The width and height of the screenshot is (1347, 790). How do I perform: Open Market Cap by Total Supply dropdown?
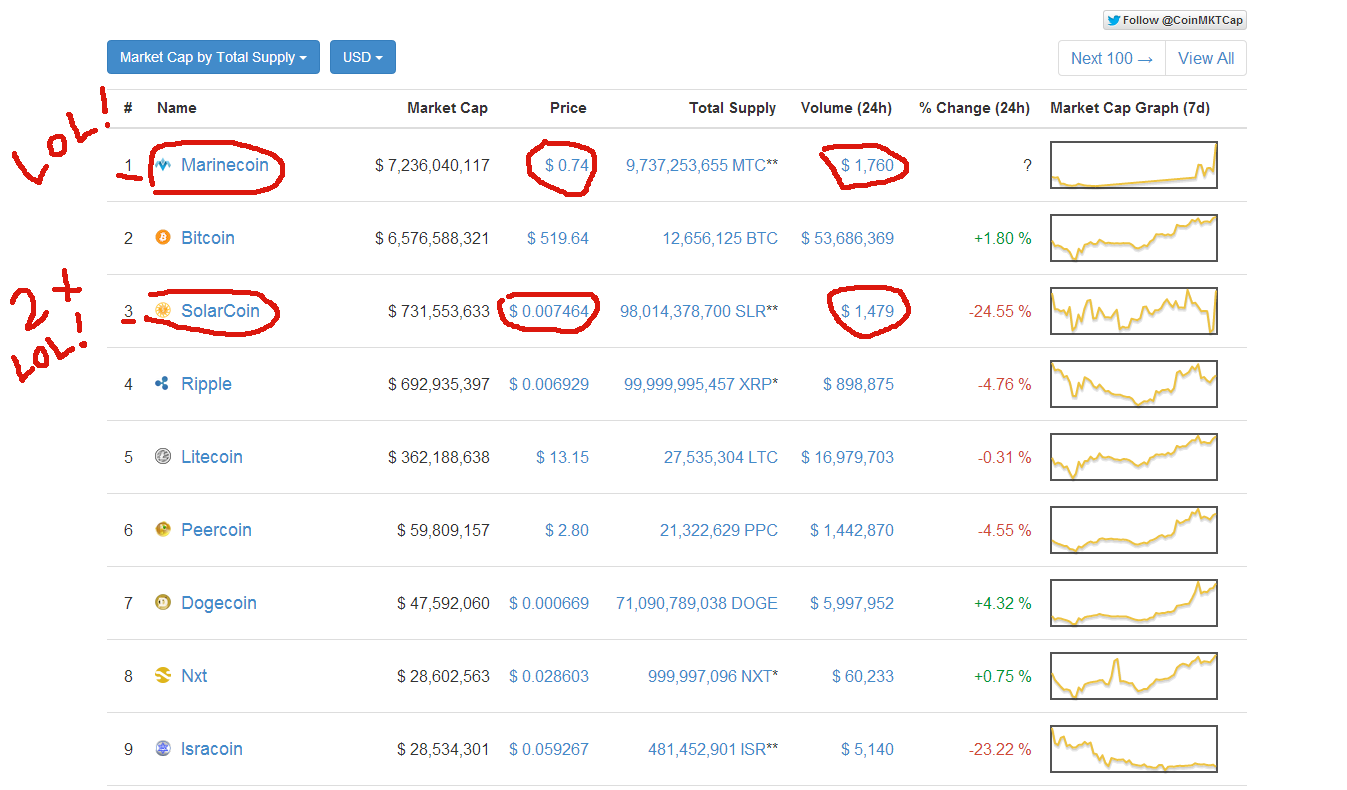pyautogui.click(x=213, y=57)
